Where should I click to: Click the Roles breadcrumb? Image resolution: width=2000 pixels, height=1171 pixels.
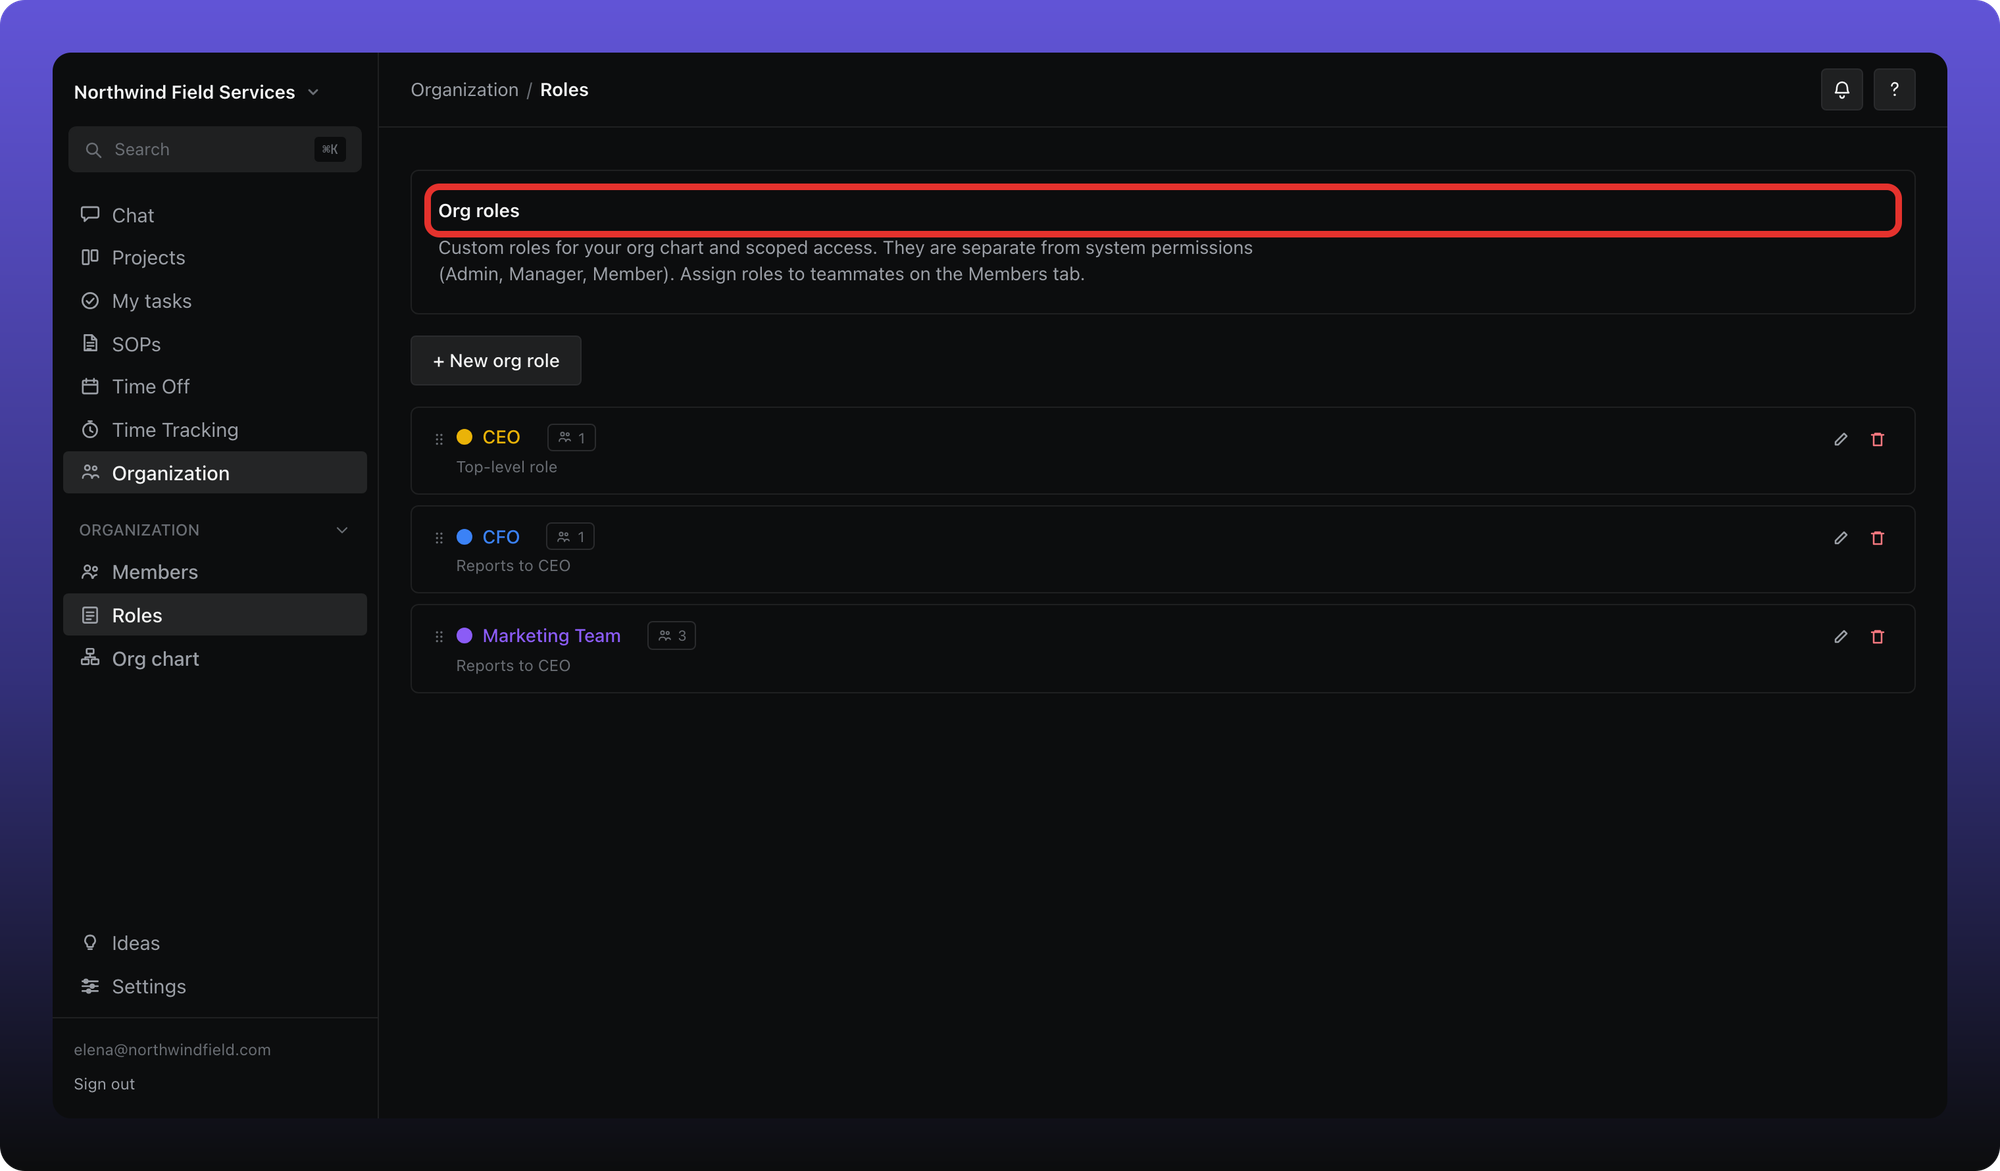(x=564, y=90)
